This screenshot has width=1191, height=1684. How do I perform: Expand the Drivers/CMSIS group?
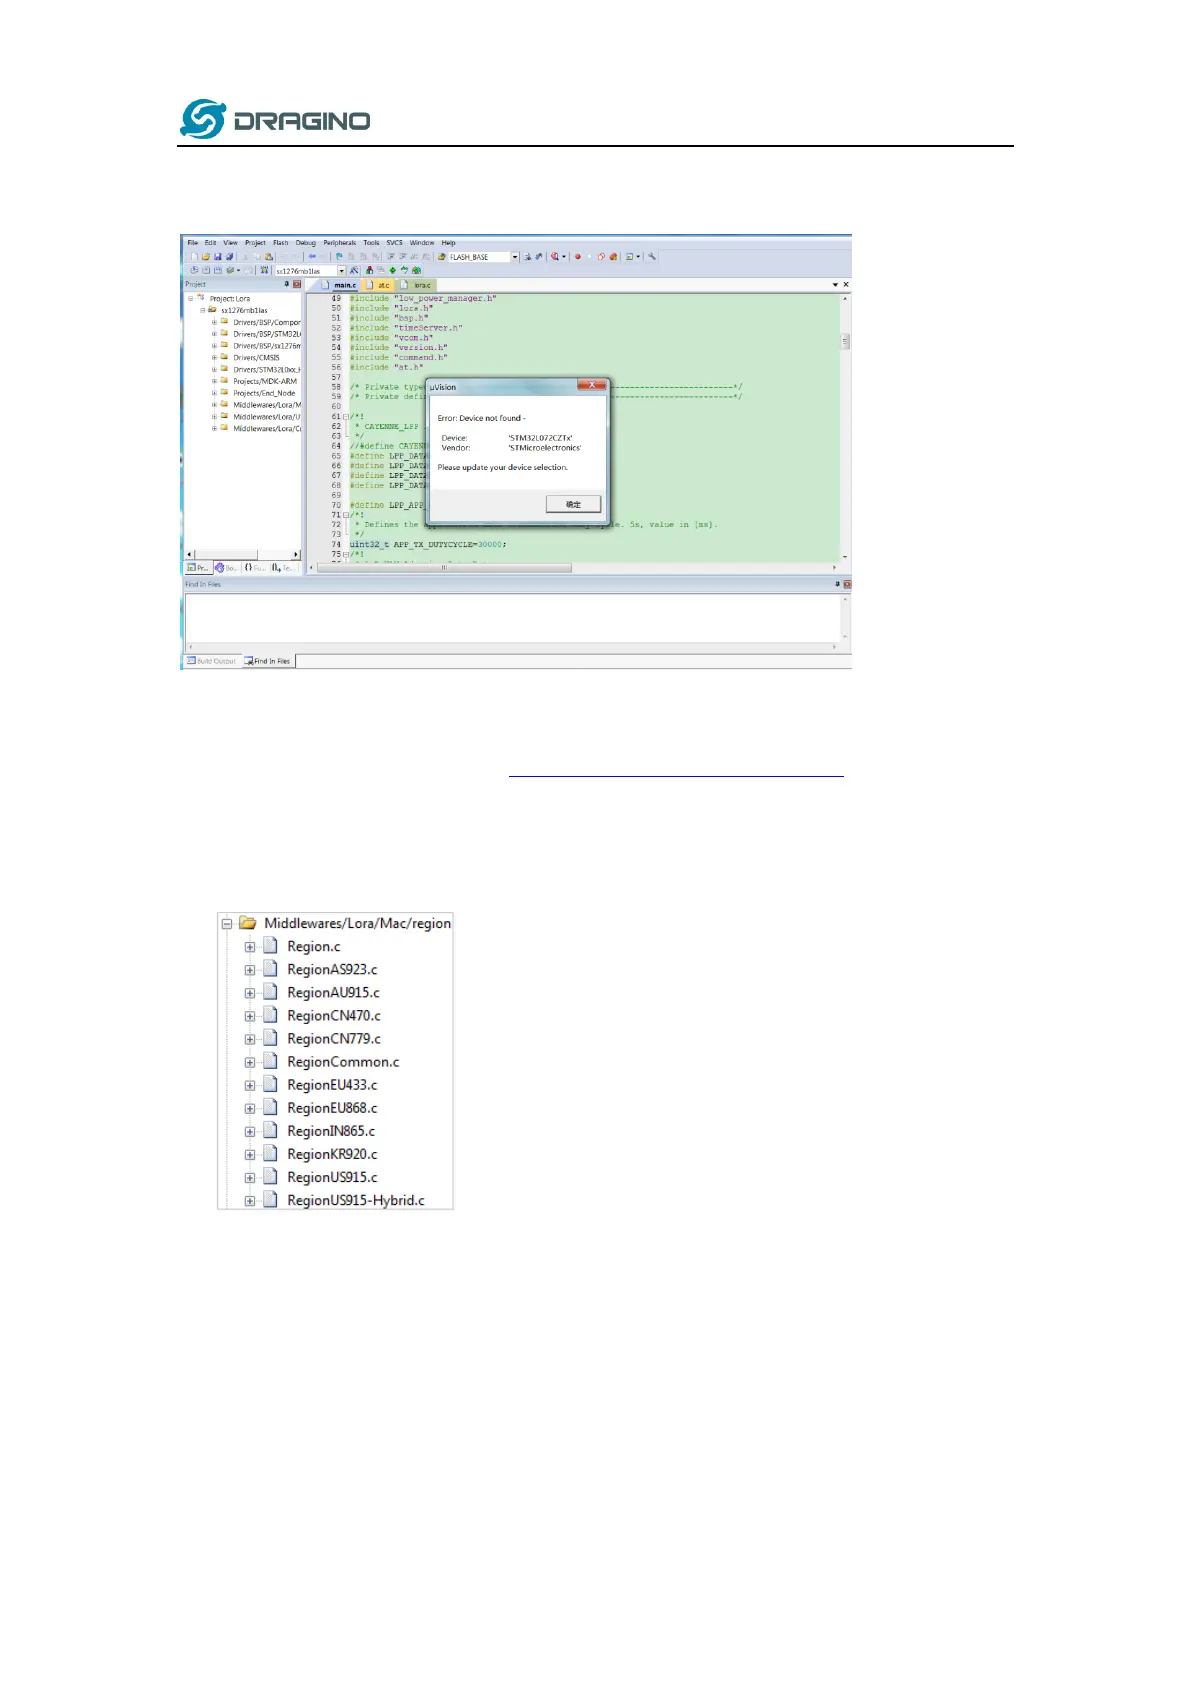tap(214, 357)
